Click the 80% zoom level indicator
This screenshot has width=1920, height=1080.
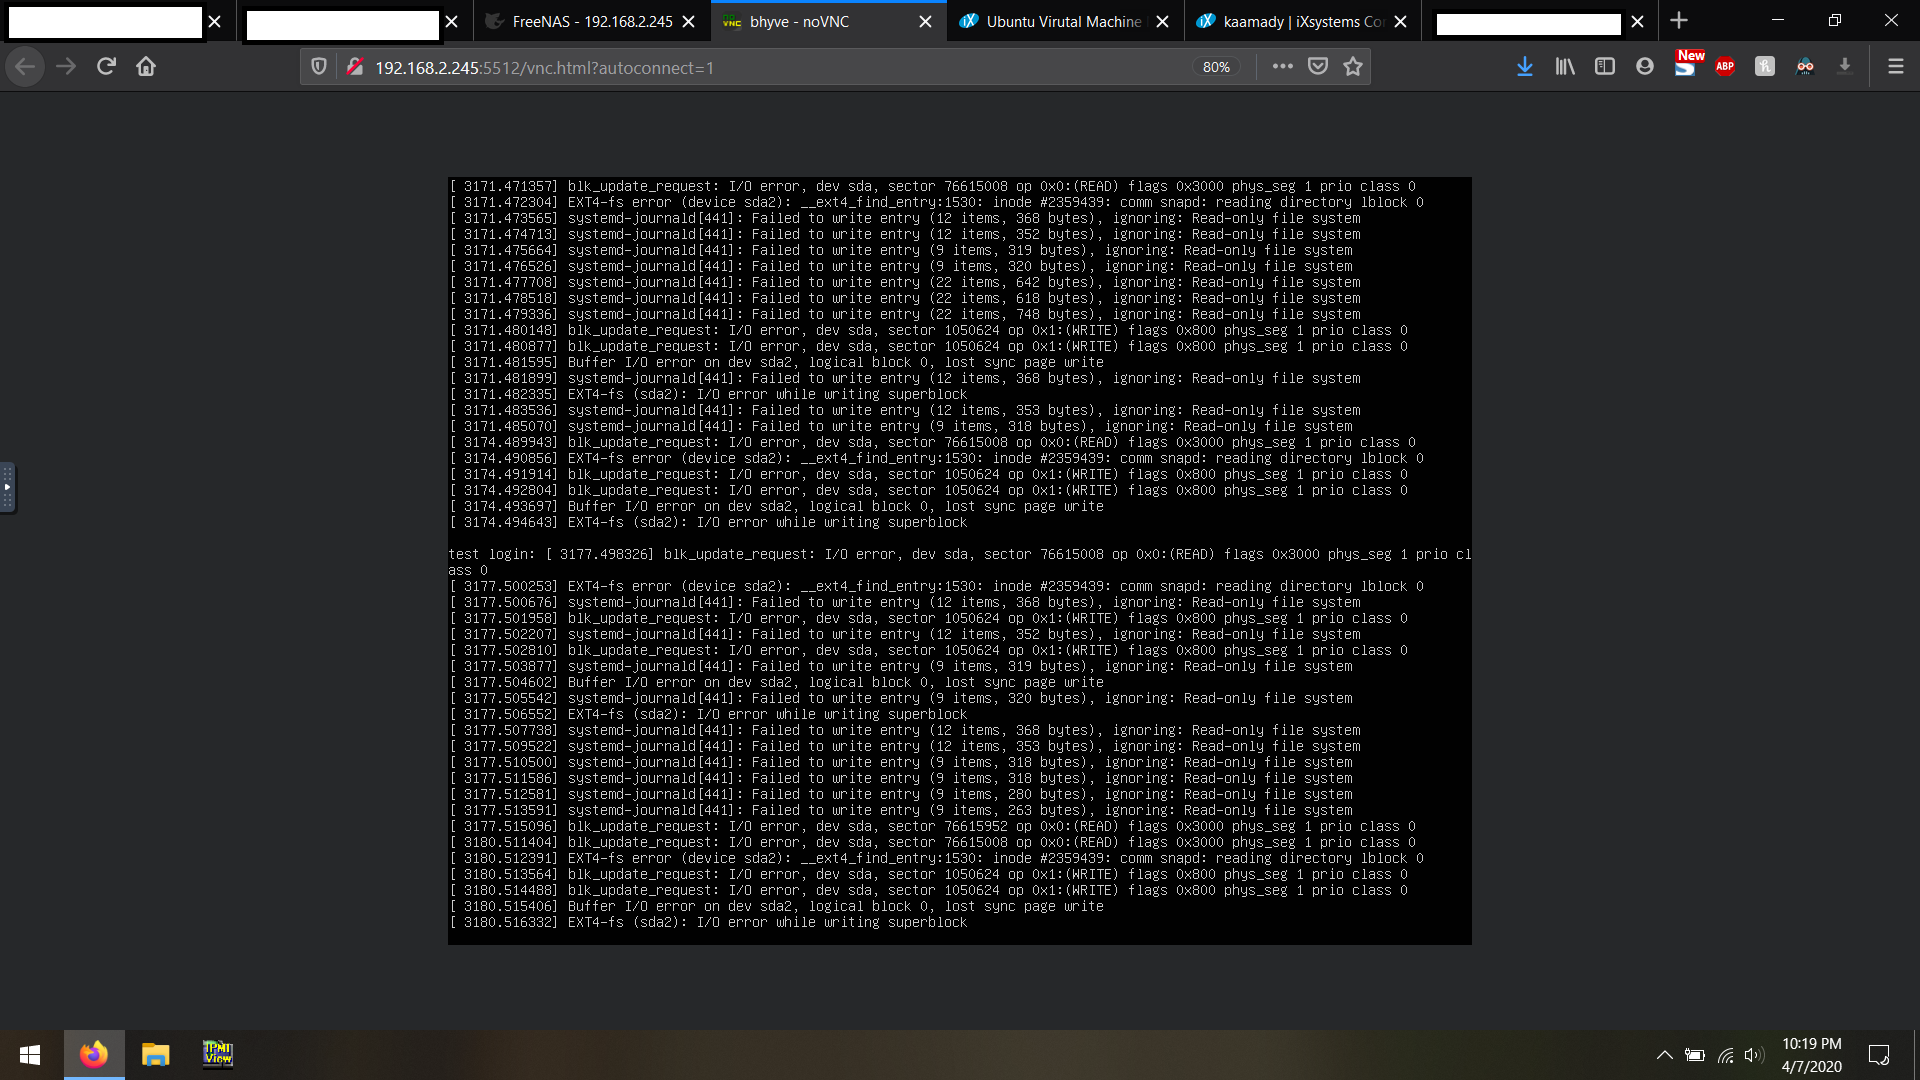click(x=1216, y=67)
